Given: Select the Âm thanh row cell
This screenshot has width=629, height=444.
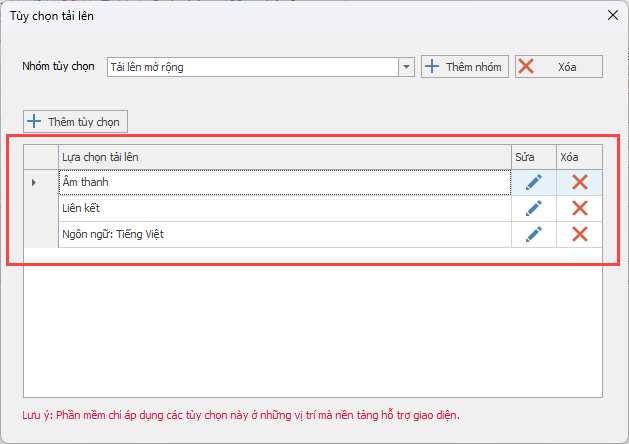Looking at the screenshot, I should click(284, 182).
